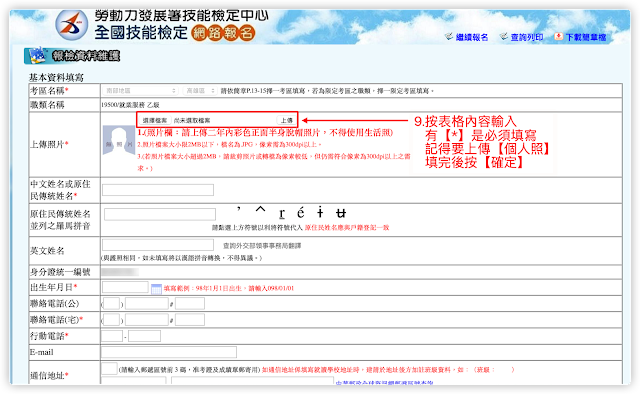Image resolution: width=640 pixels, height=394 pixels.
Task: Click the birthdate example hint text 填寫範例
Action: coord(229,288)
